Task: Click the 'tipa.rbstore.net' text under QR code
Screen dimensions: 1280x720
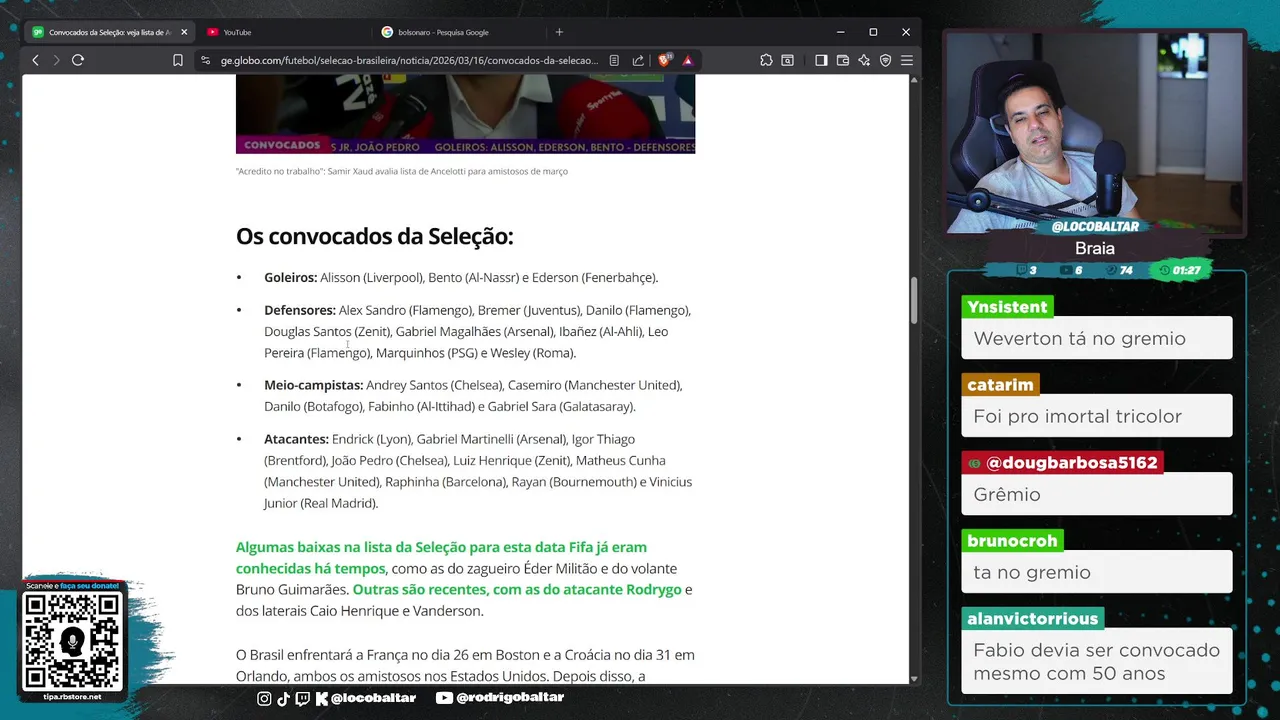Action: 73,697
